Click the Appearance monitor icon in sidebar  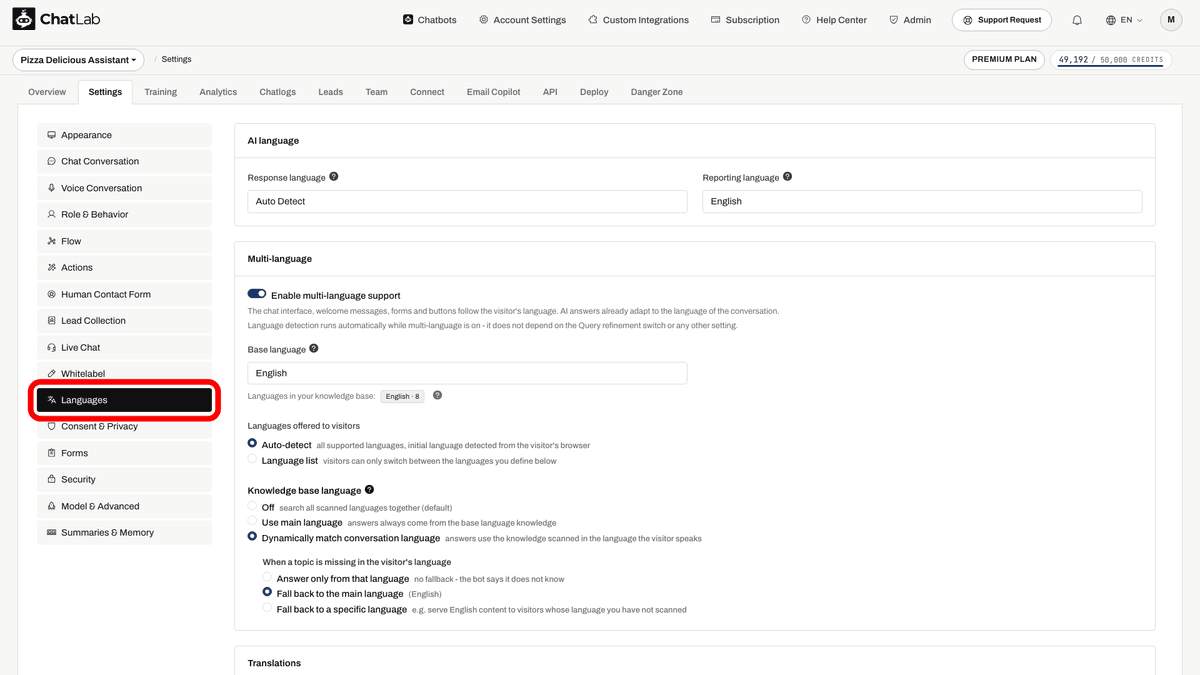click(51, 135)
